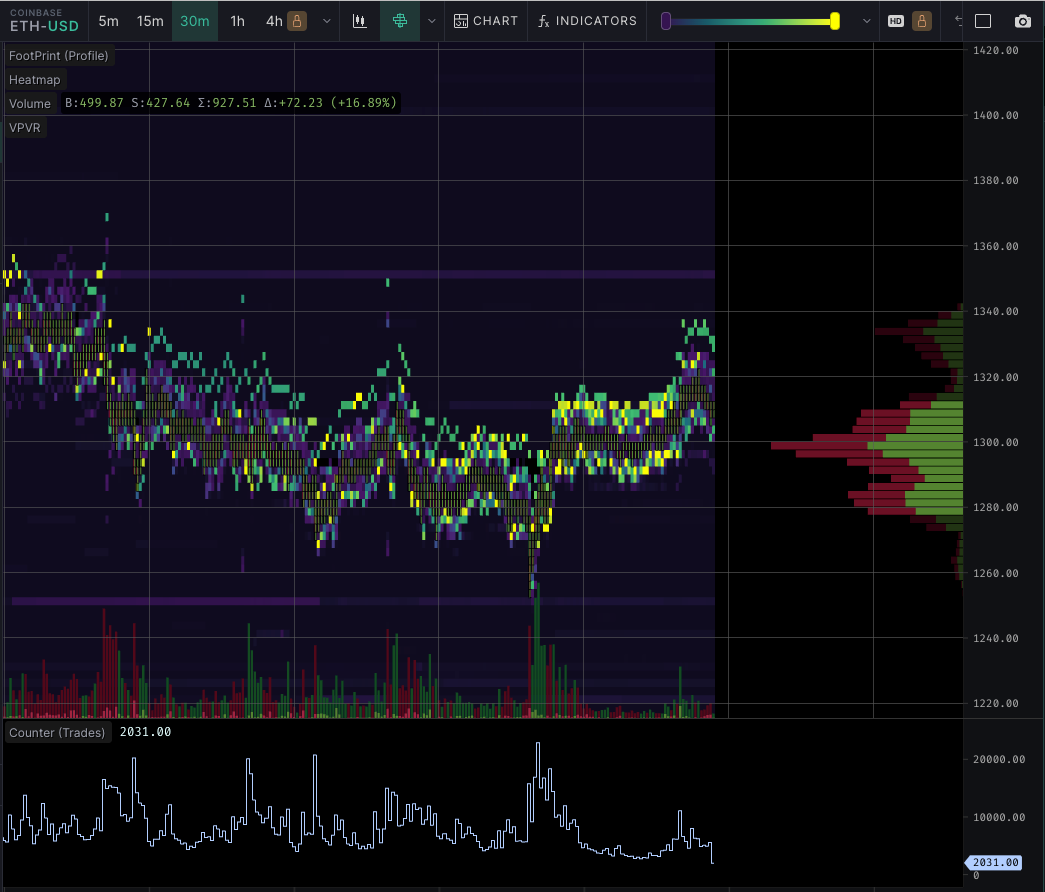Screen dimensions: 1045x892
Task: Toggle the HD heatmap mode
Action: pyautogui.click(x=896, y=21)
